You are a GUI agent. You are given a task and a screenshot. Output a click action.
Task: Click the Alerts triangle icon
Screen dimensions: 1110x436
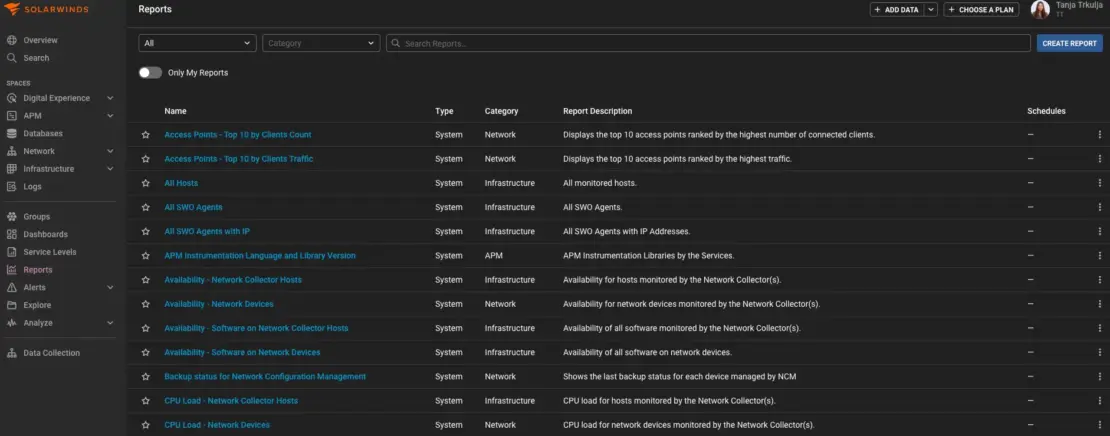click(x=11, y=287)
